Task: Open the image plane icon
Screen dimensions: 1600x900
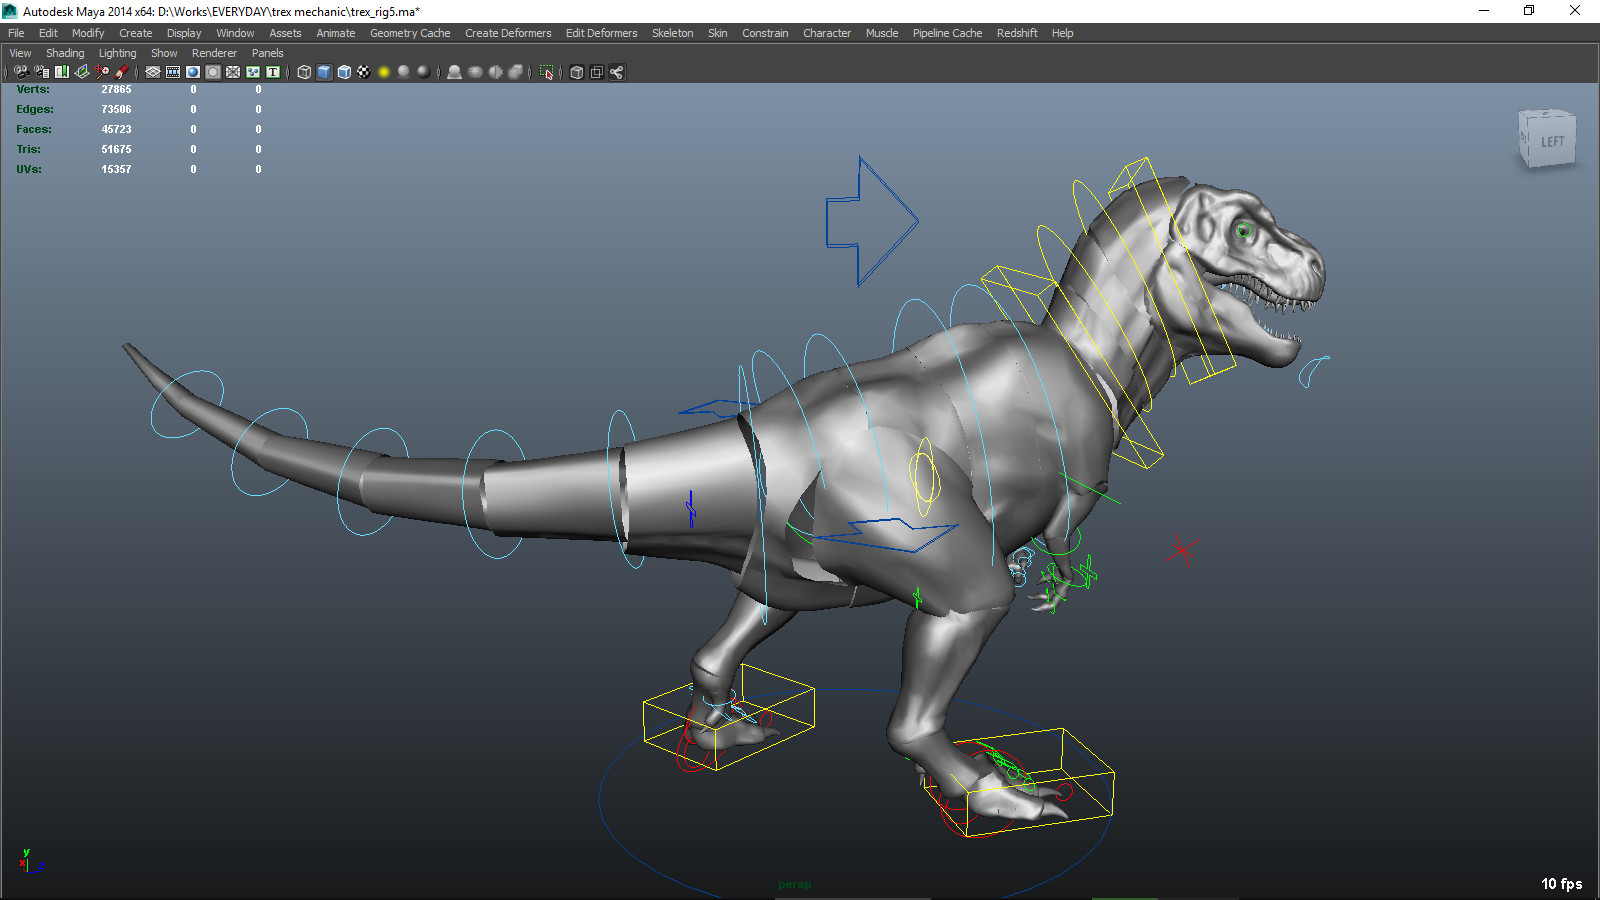Action: pyautogui.click(x=80, y=72)
